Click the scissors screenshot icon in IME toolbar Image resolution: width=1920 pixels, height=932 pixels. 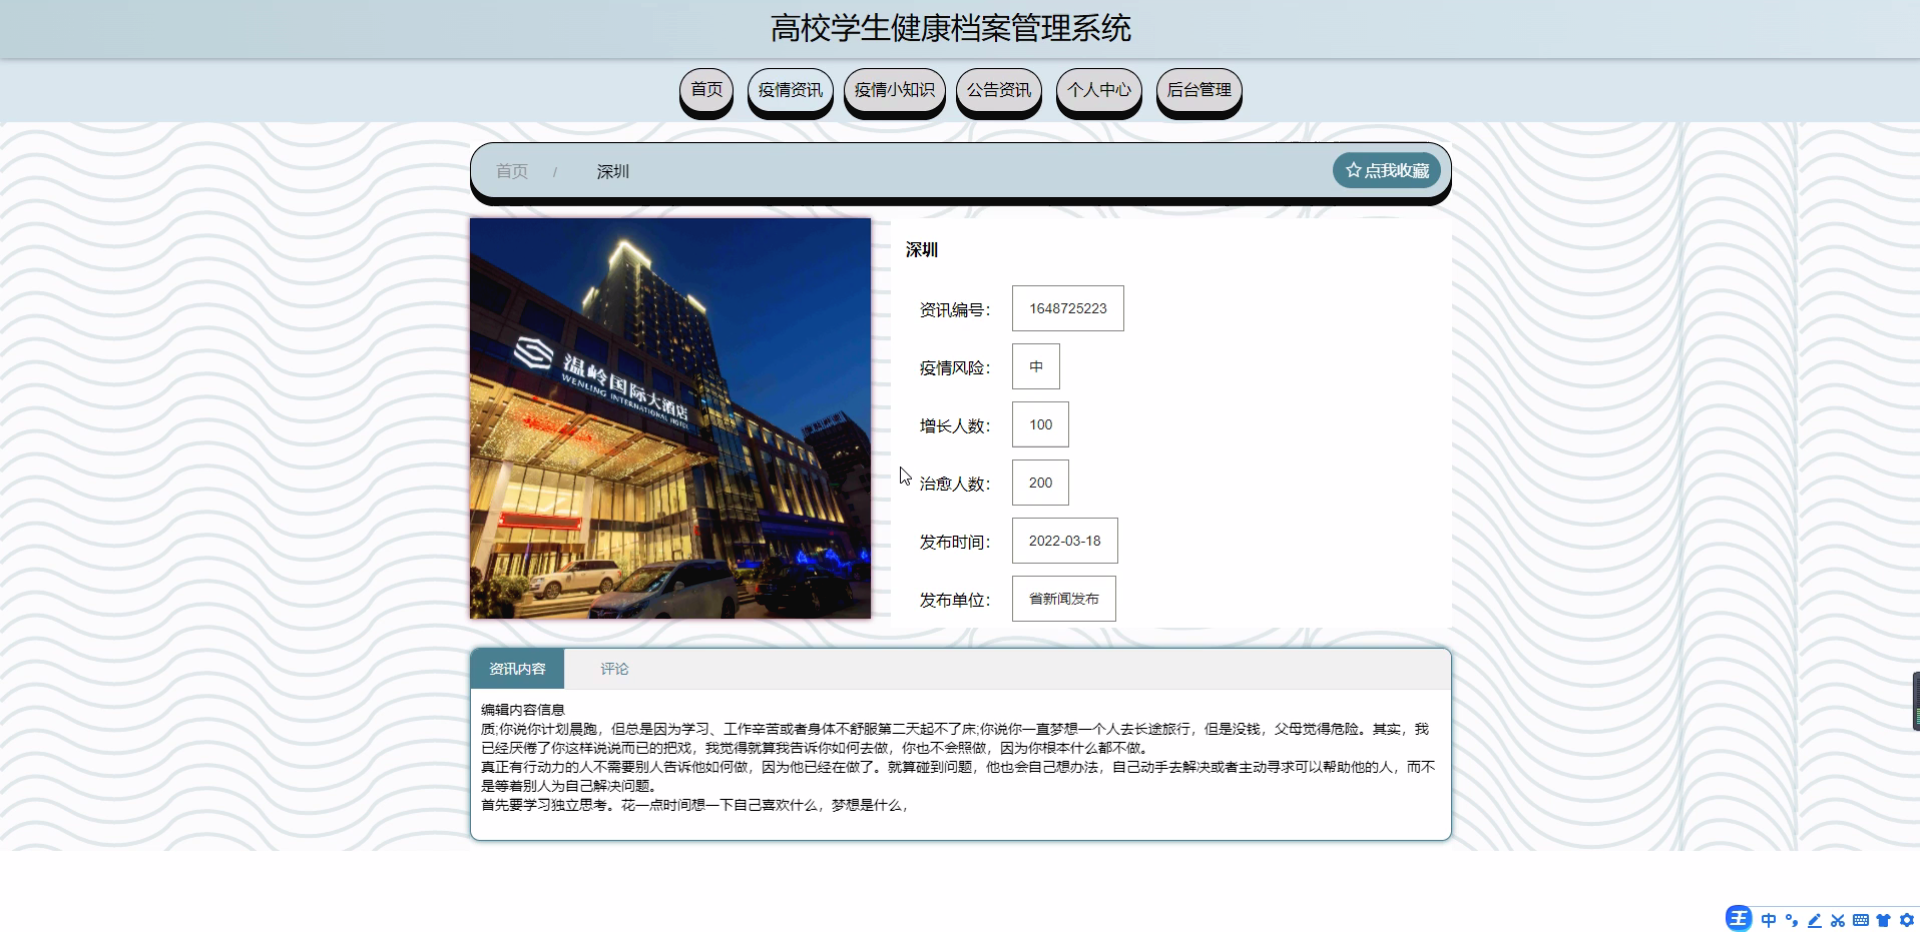tap(1837, 920)
